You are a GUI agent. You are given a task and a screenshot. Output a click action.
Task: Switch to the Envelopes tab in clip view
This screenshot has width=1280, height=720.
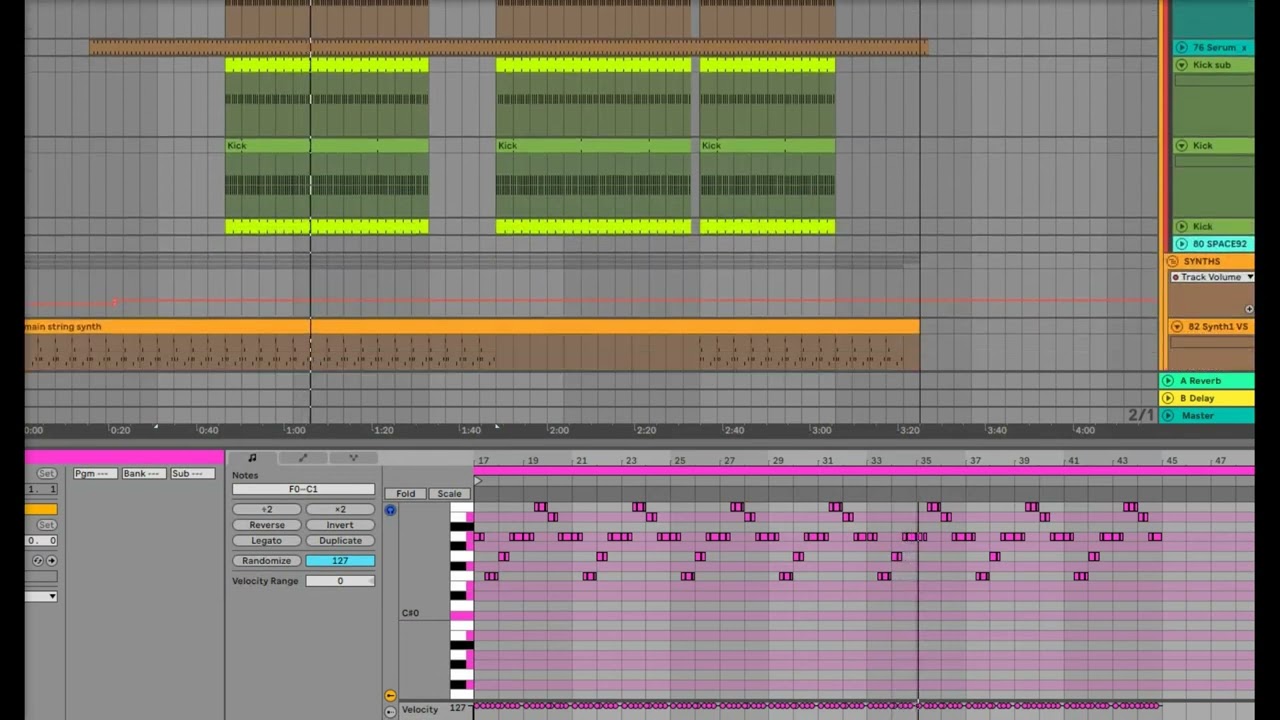303,458
